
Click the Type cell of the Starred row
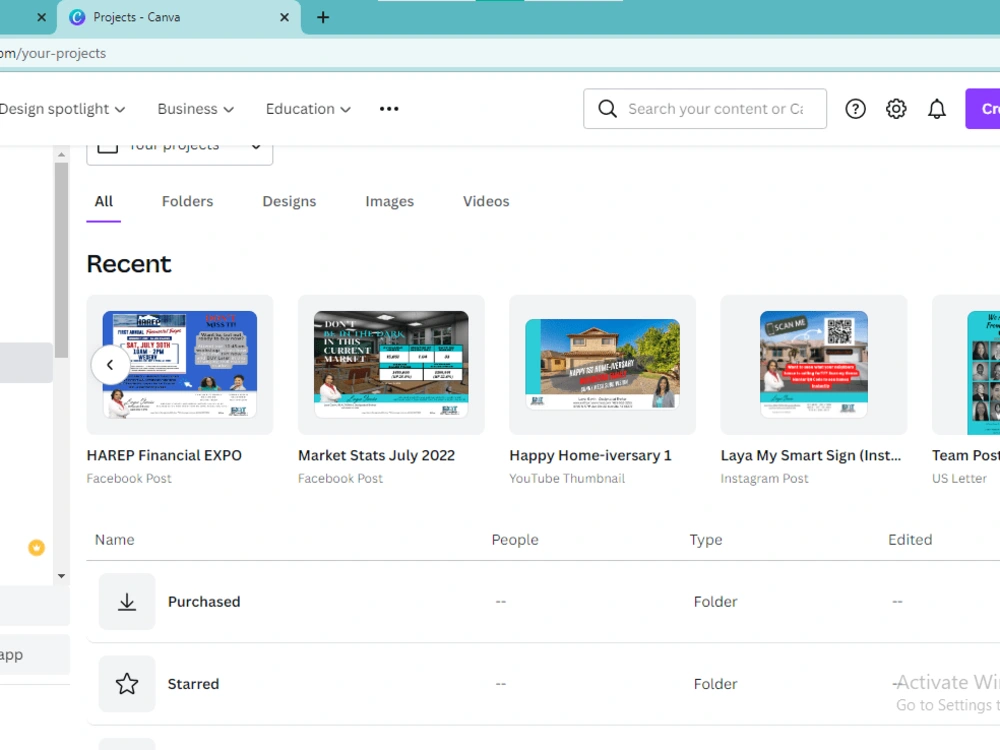[x=715, y=684]
